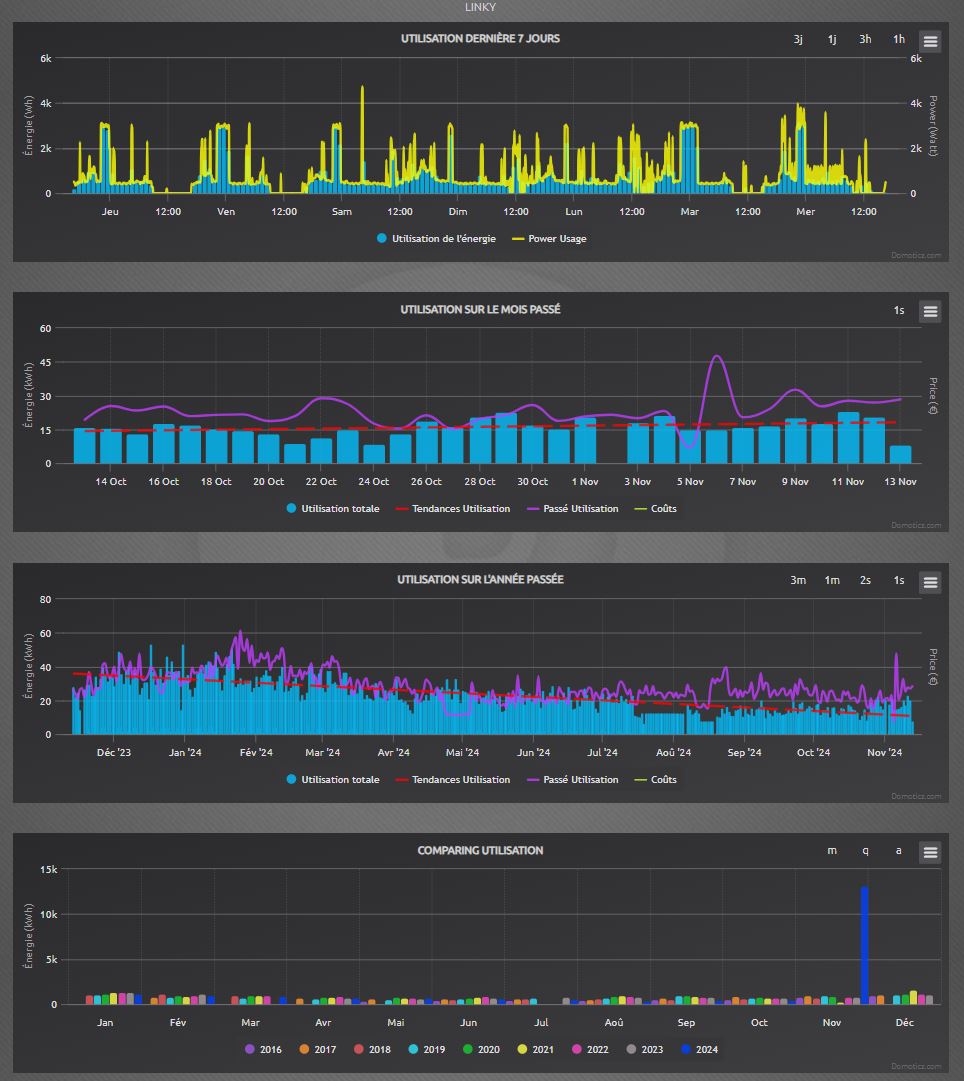Click the "UTILISATION DERNIÈRE 7 JOURS" chart title

[481, 39]
